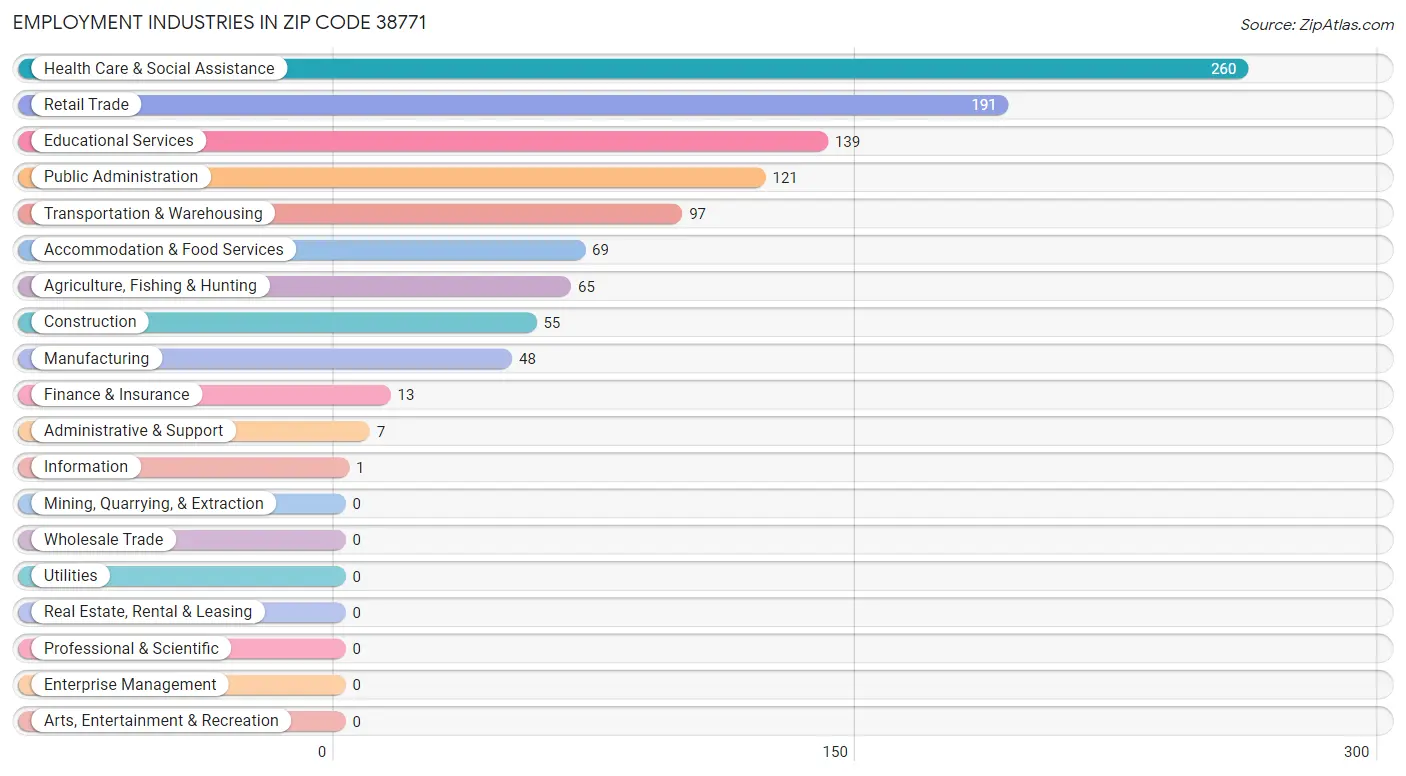Click the 97 value beside Transportation bar

(697, 214)
